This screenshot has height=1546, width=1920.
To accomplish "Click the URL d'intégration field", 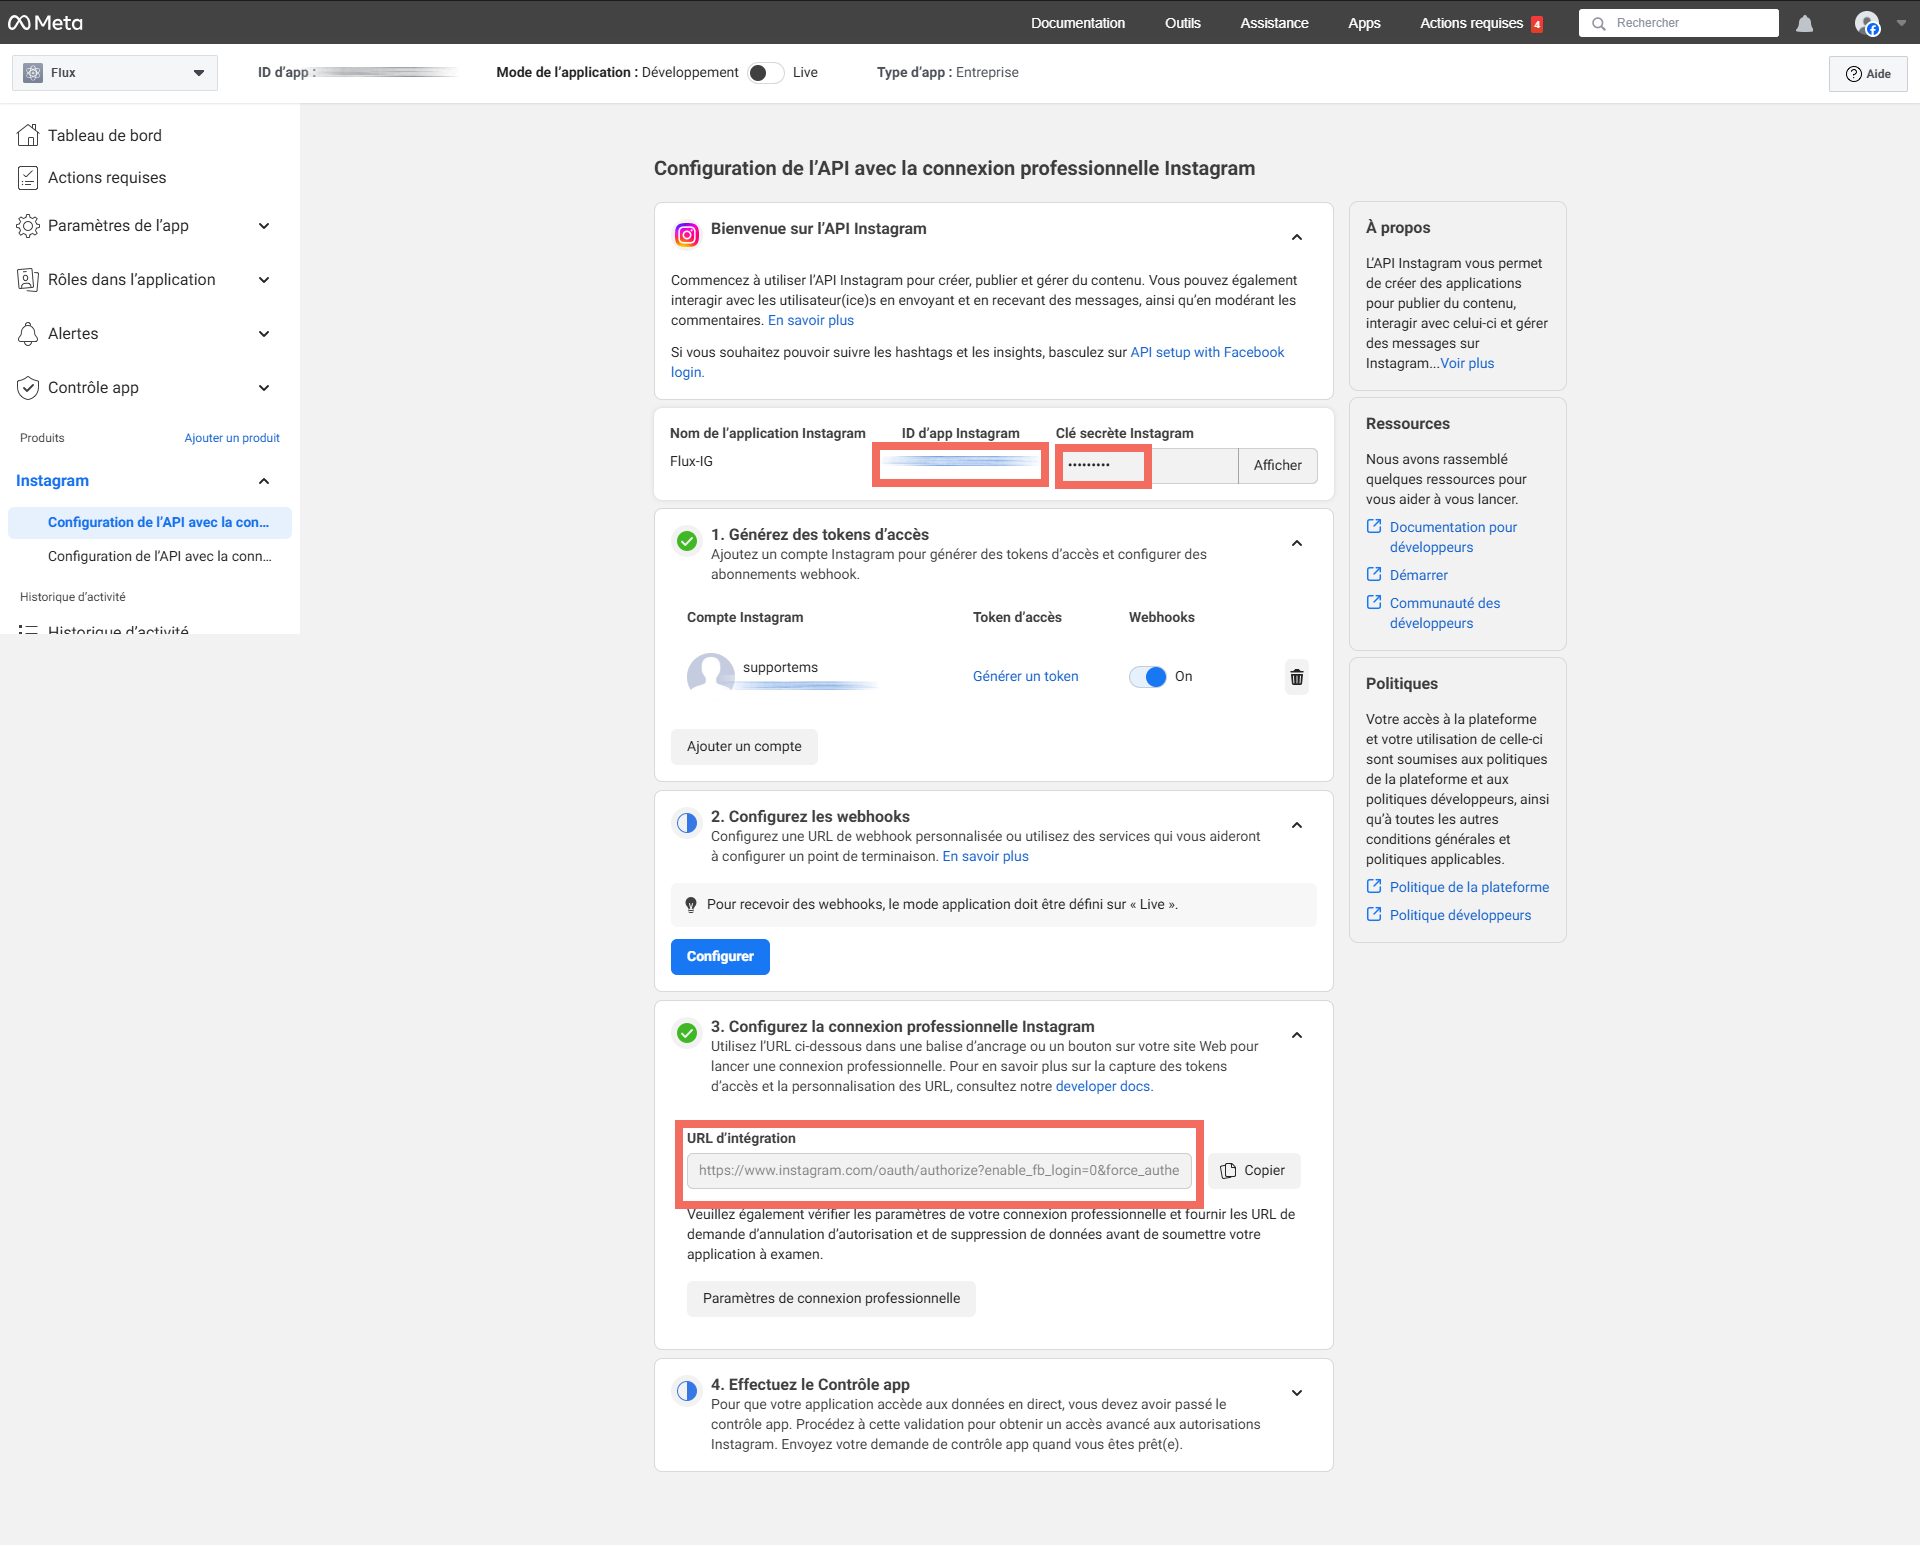I will 939,1171.
